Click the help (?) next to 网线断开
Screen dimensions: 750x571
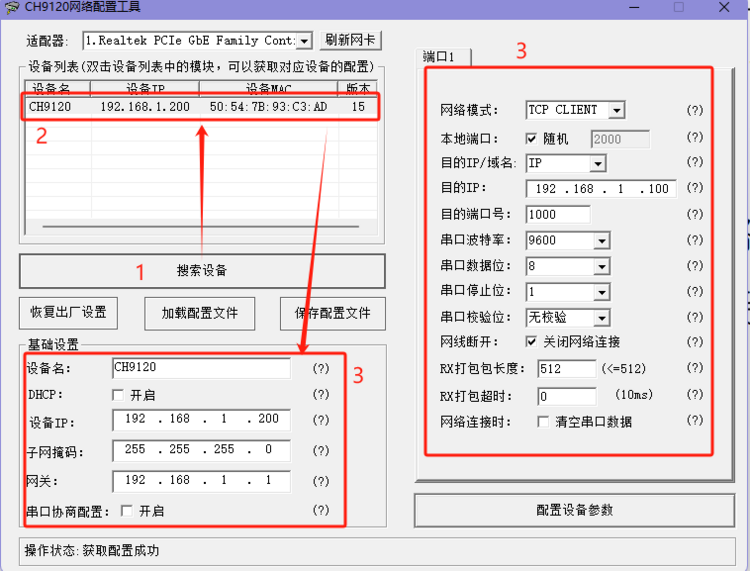pyautogui.click(x=695, y=341)
